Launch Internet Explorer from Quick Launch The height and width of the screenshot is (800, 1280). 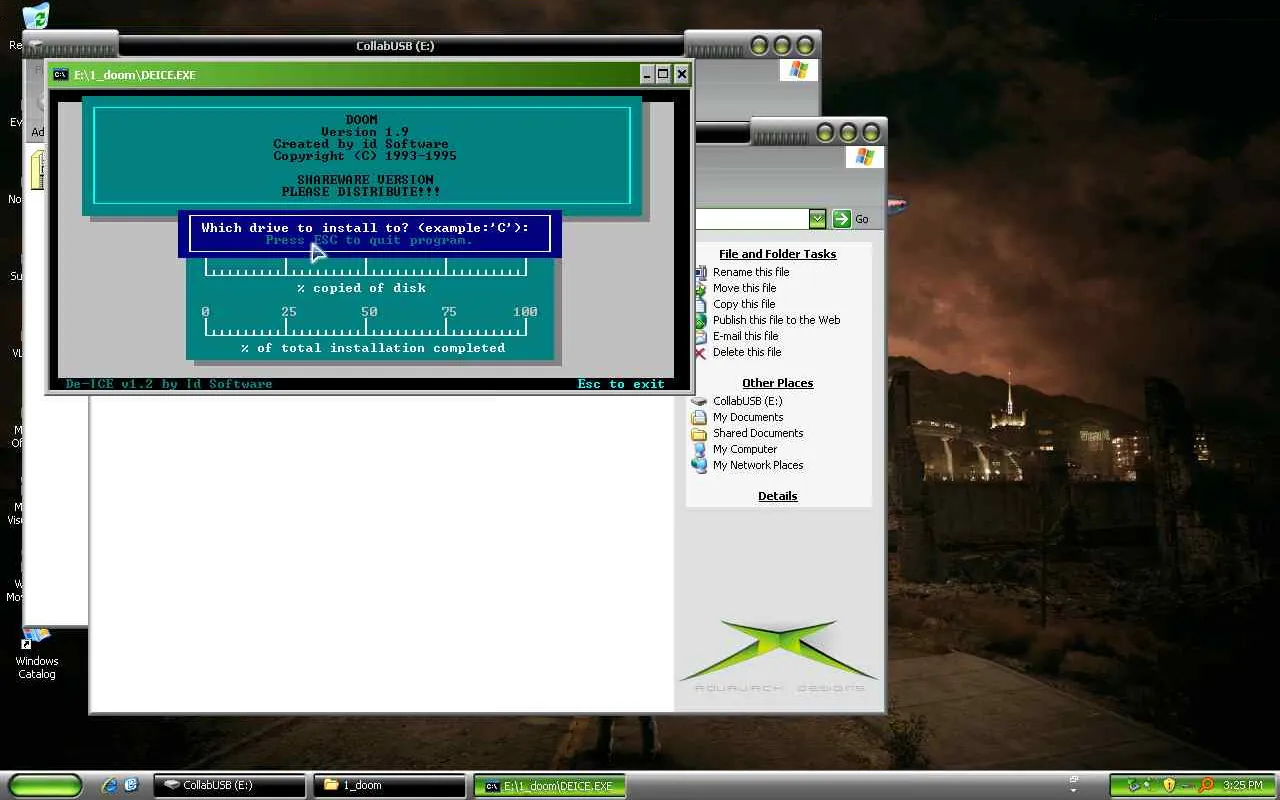[110, 786]
